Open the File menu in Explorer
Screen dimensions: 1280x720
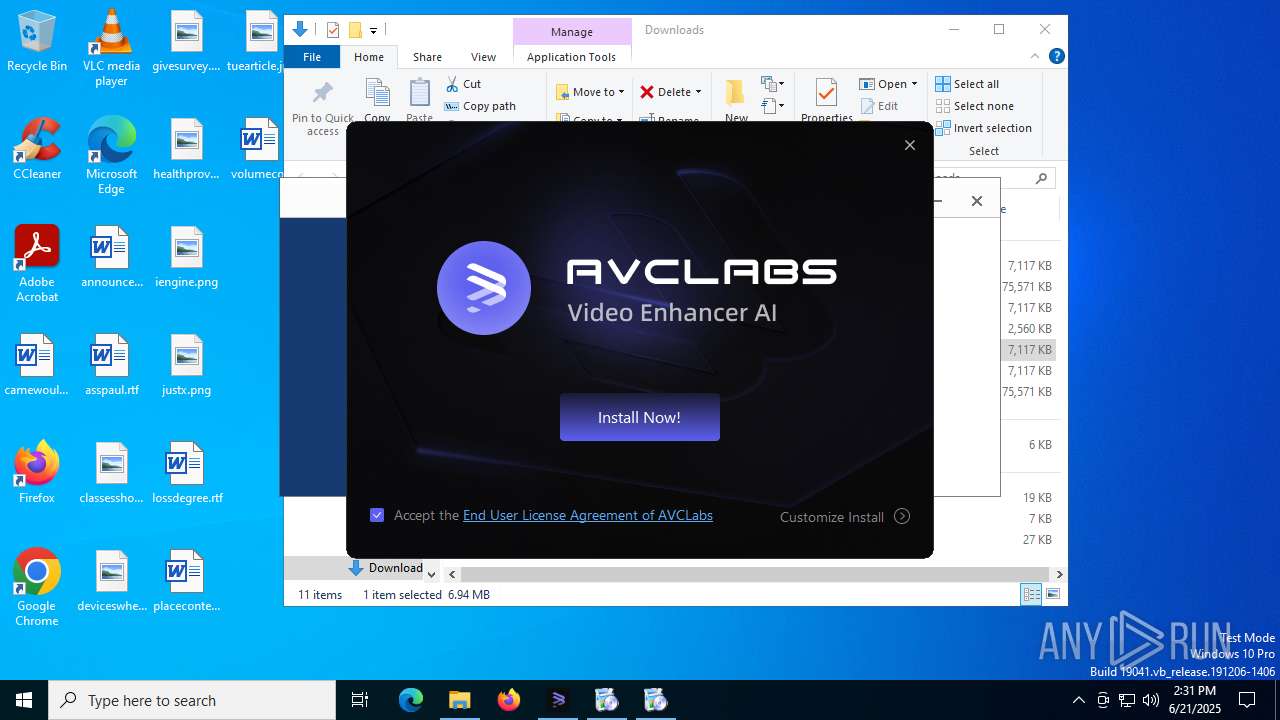[x=312, y=57]
